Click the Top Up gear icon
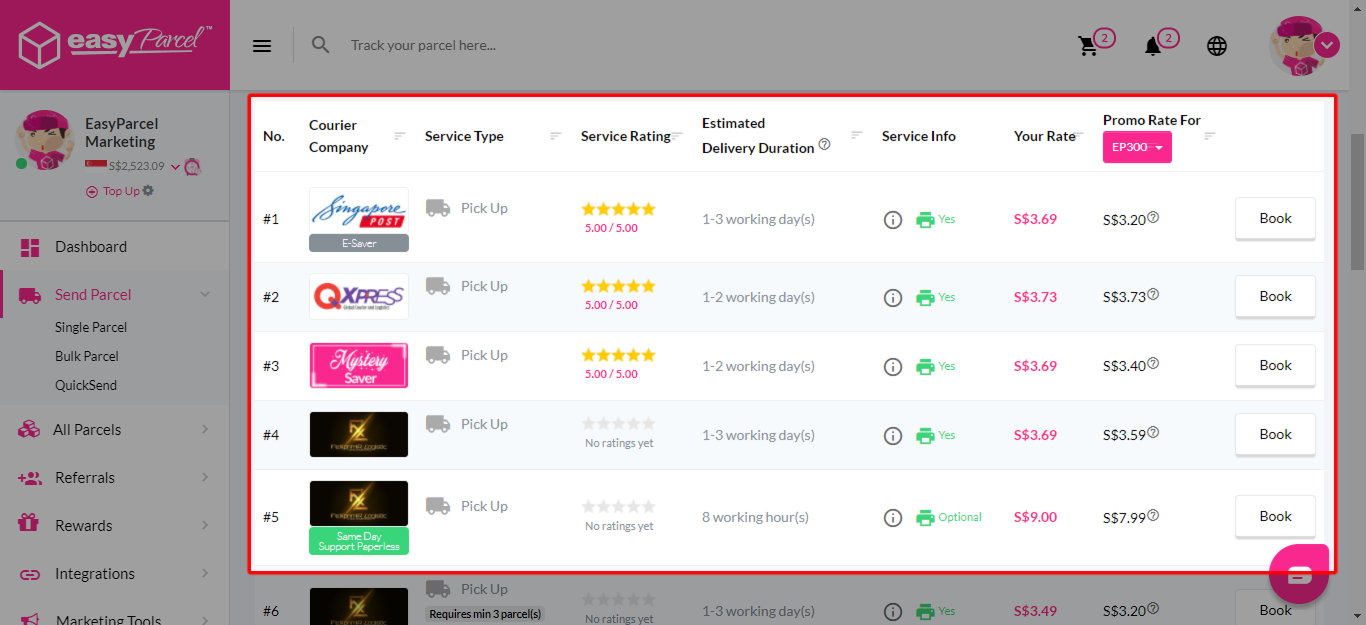Viewport: 1366px width, 625px height. pyautogui.click(x=147, y=190)
